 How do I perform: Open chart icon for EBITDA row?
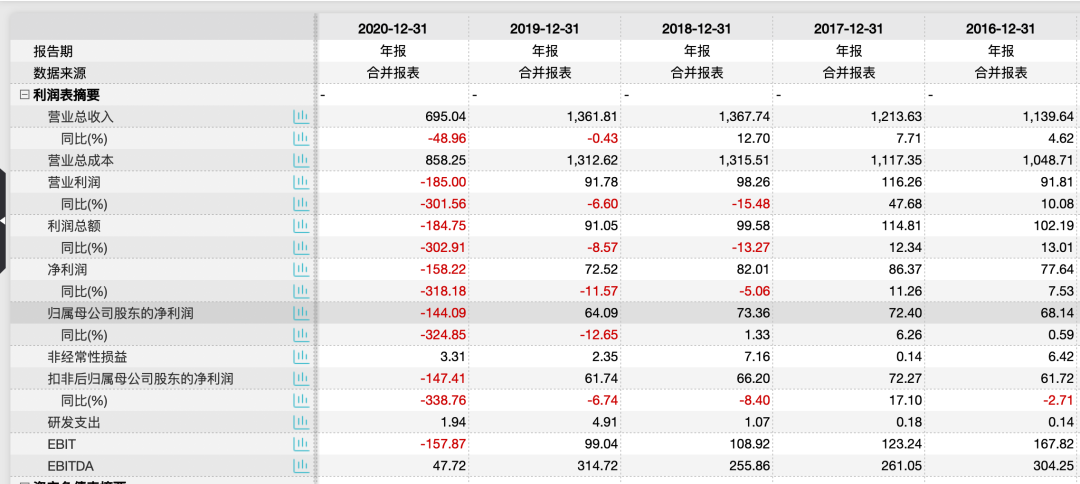coord(300,466)
